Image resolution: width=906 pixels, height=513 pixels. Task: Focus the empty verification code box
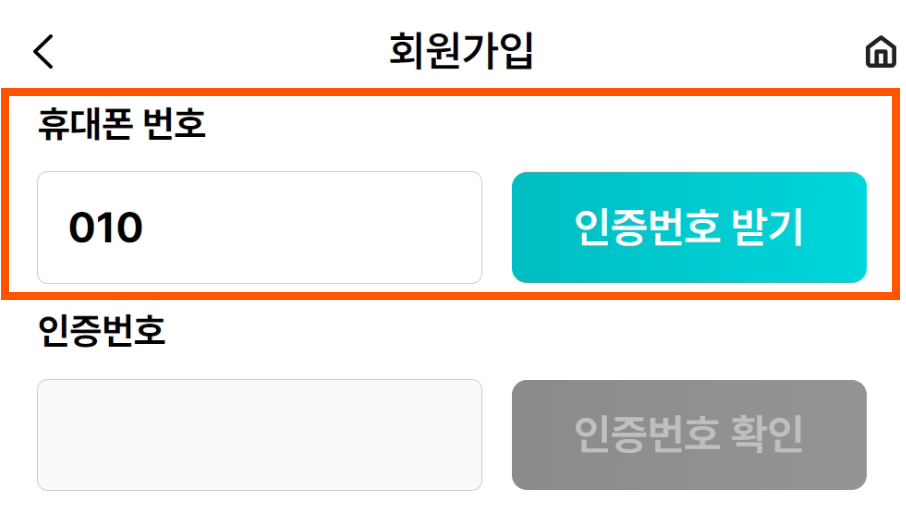tap(259, 435)
